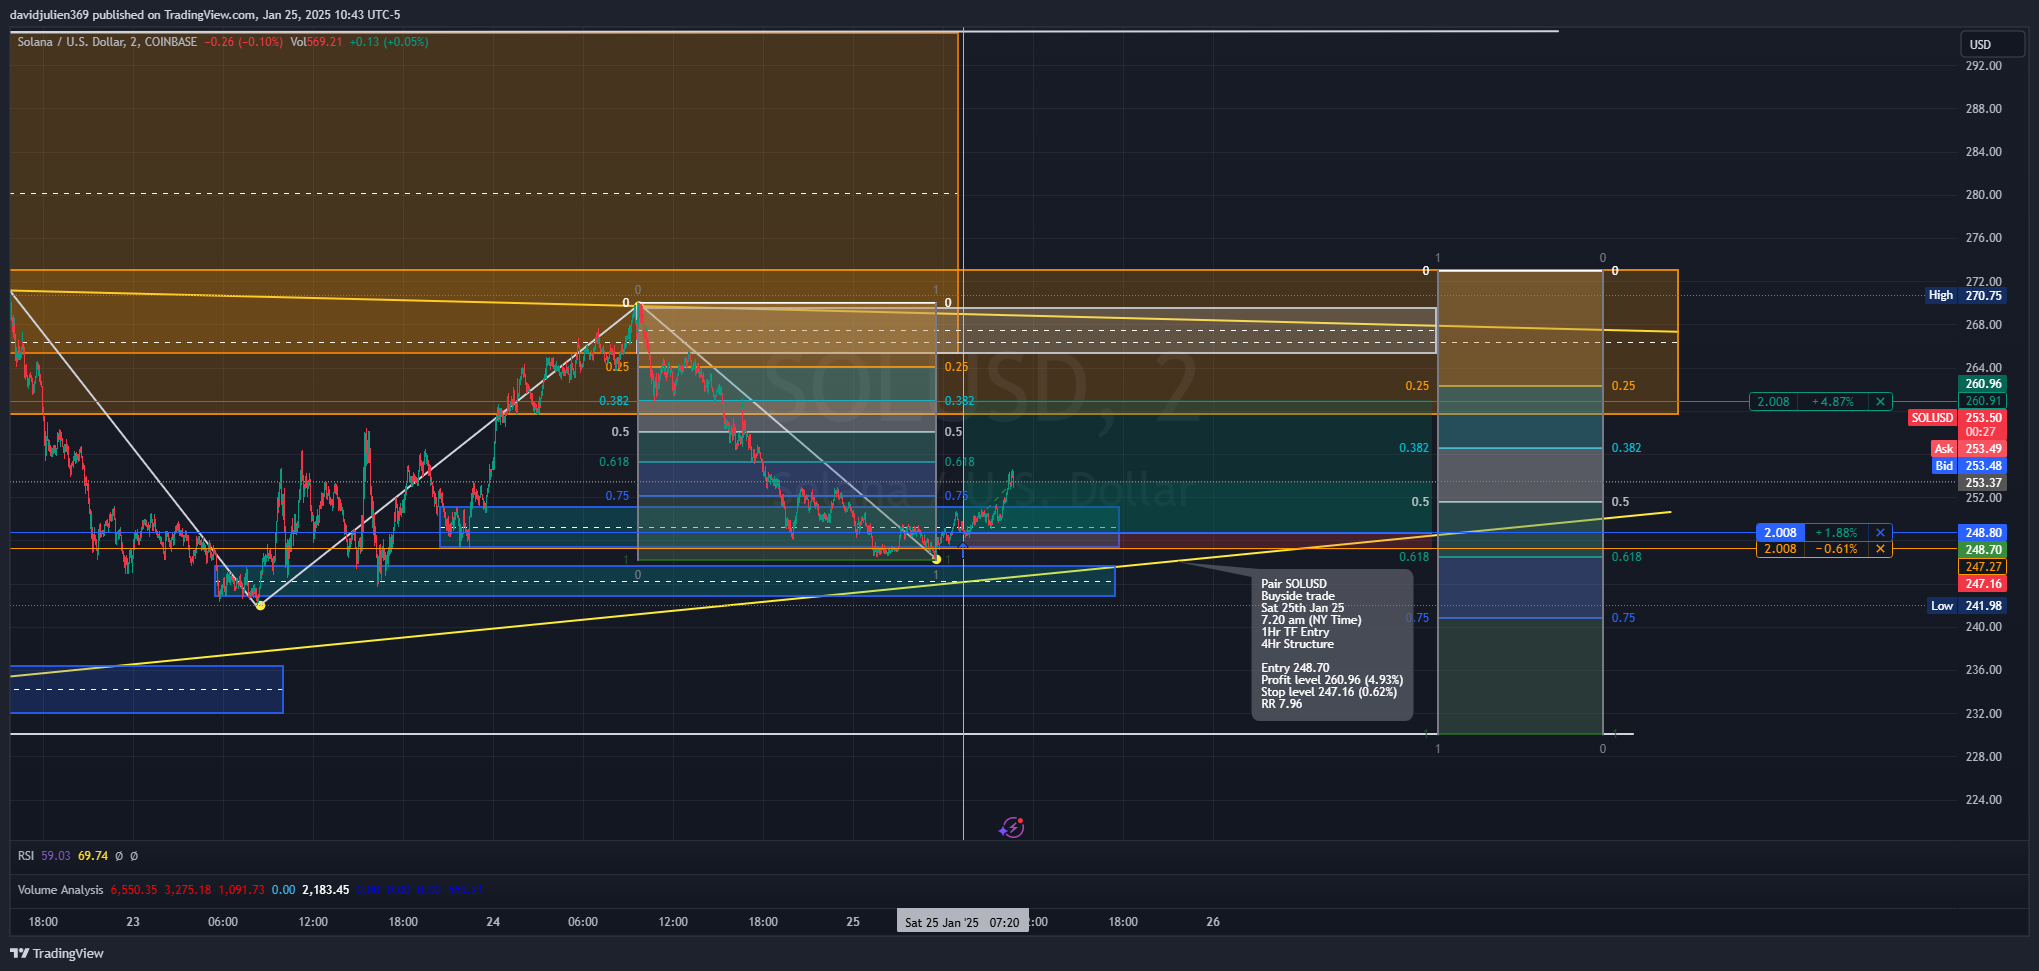
Task: Click the Sat 25 Jan '25 07:20 time label
Action: tap(962, 922)
